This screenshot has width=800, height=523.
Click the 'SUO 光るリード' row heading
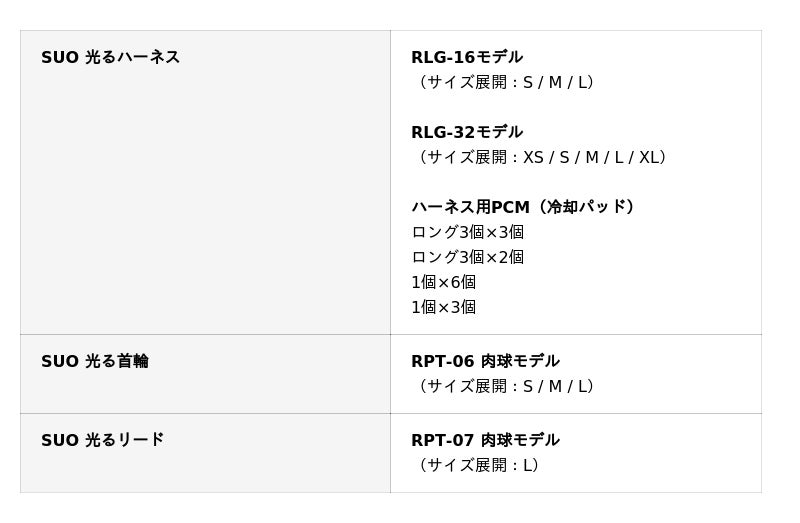pos(102,440)
